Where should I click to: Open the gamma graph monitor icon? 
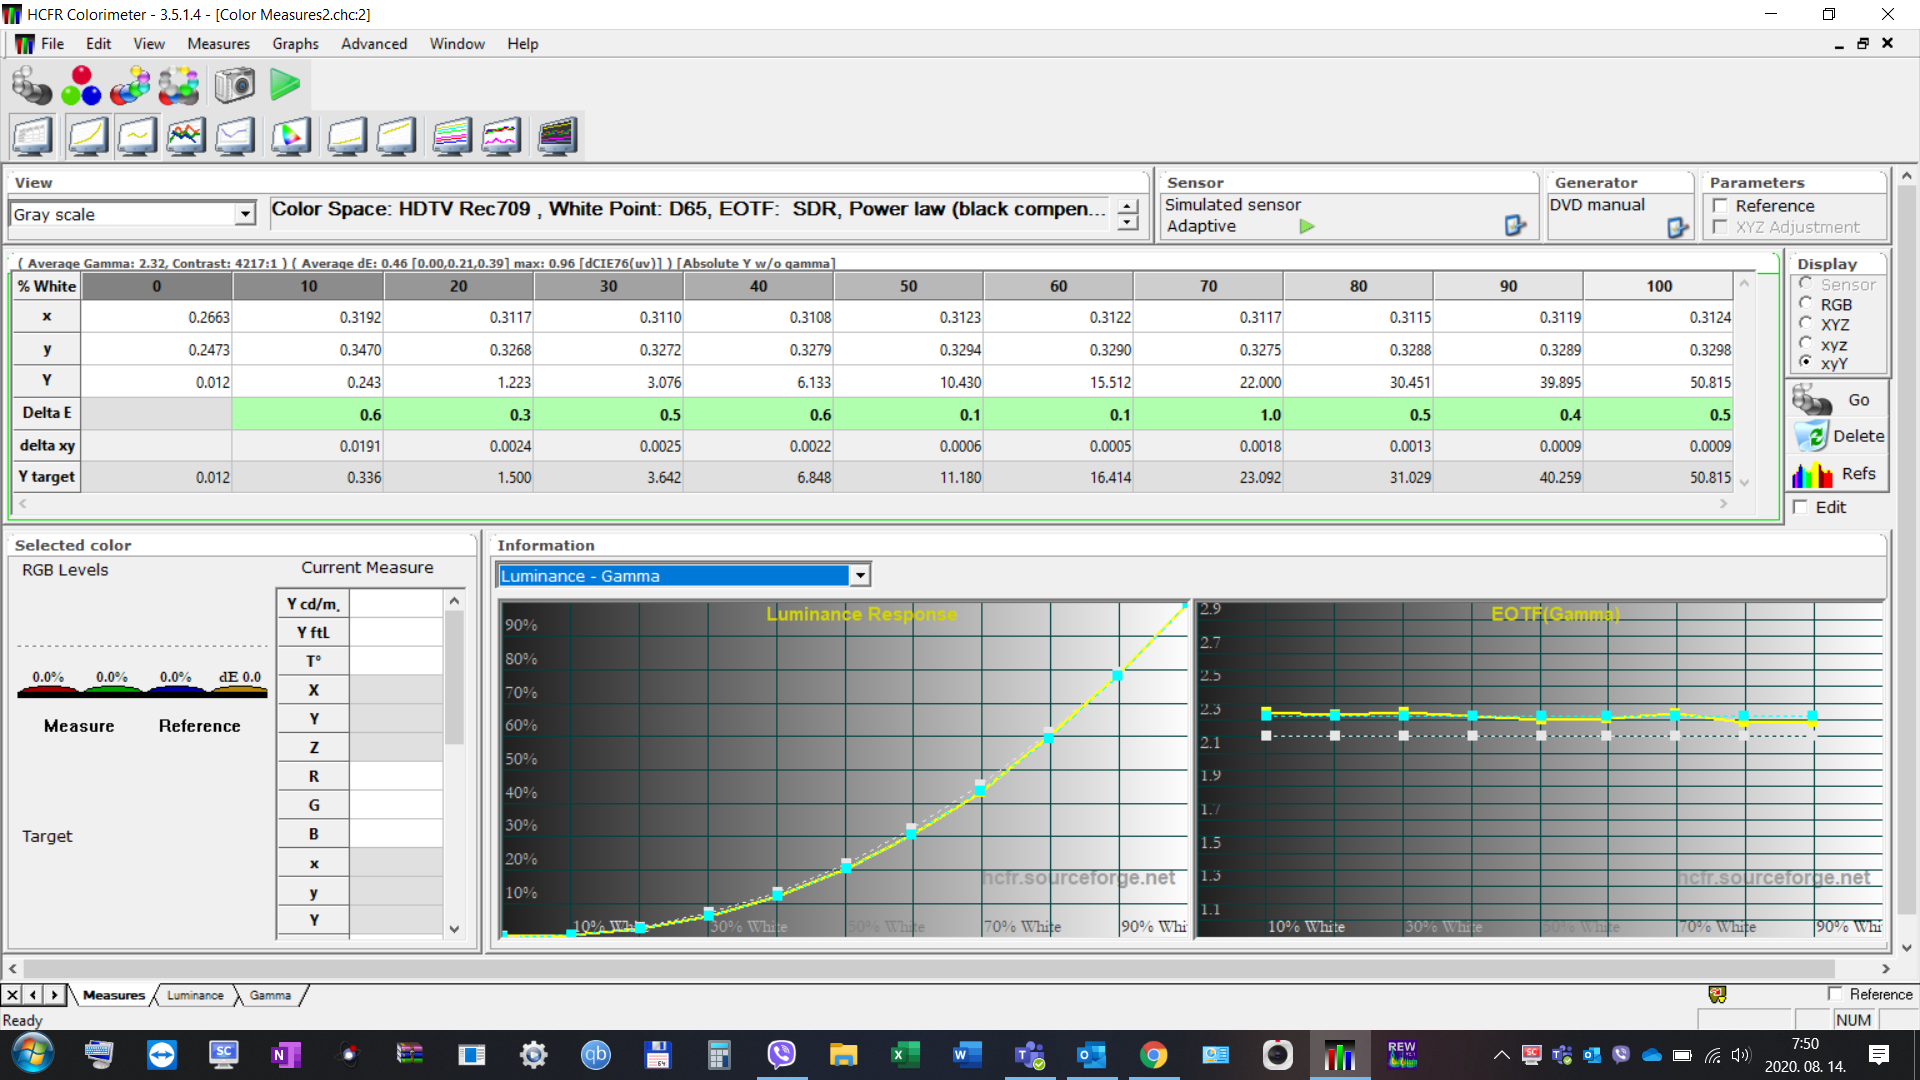click(x=137, y=136)
